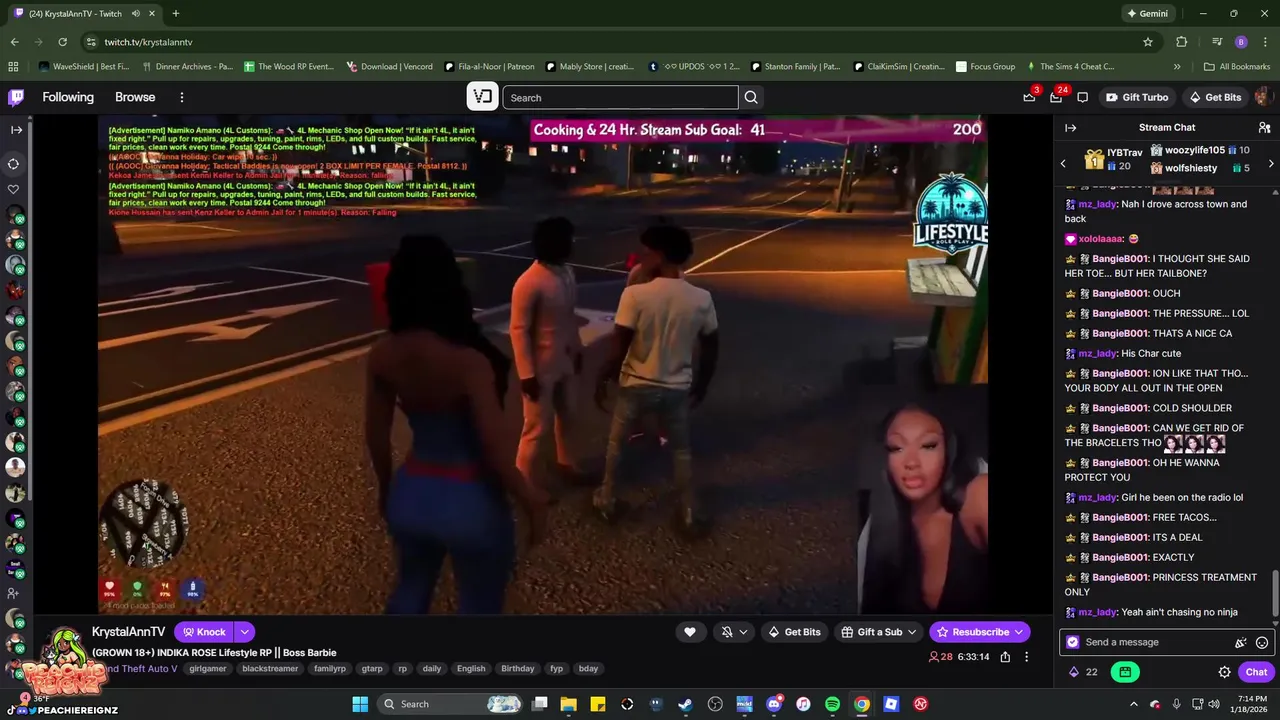Screen dimensions: 1280x720
Task: Open Twitch notifications inbox with badge 3
Action: point(1029,97)
